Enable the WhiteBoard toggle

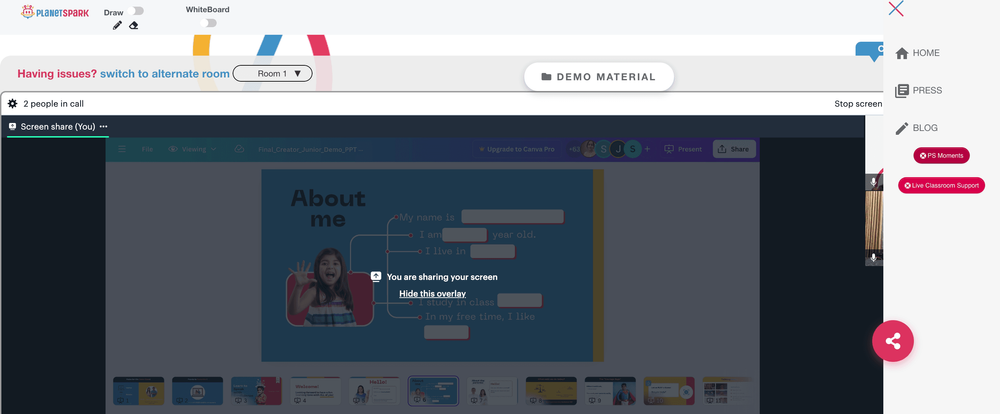[x=208, y=23]
